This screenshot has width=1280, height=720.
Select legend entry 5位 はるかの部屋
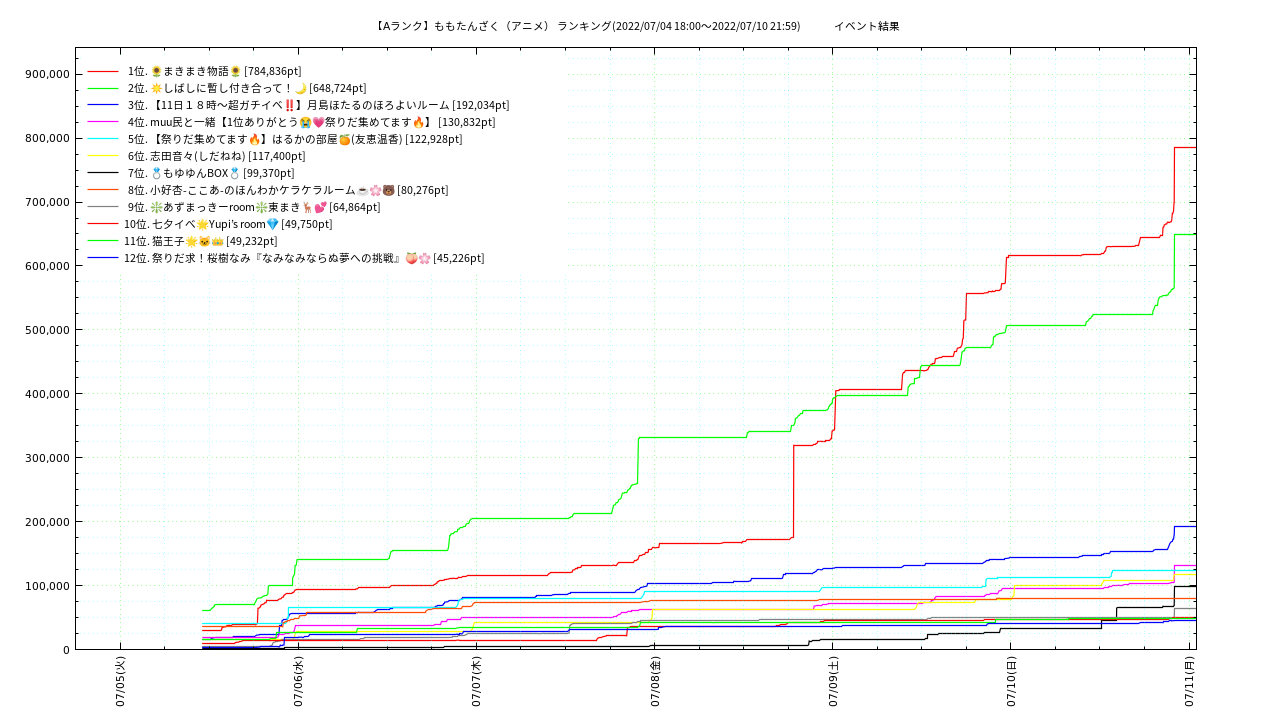pos(295,139)
